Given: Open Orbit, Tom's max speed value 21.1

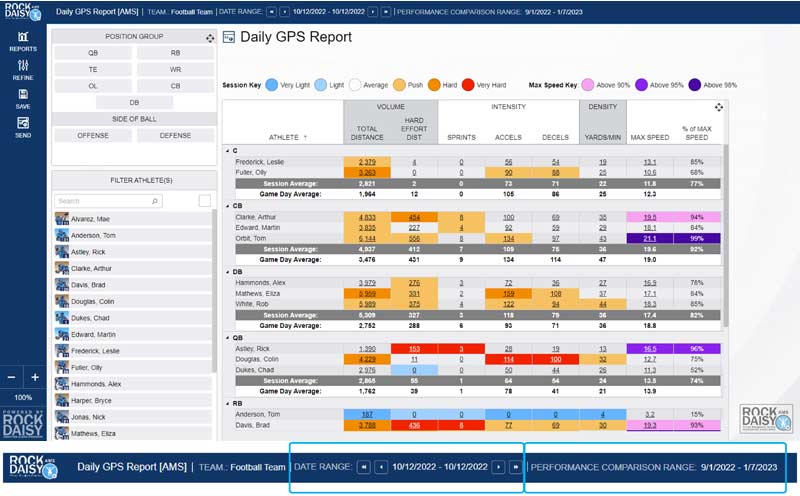Looking at the screenshot, I should coord(649,238).
